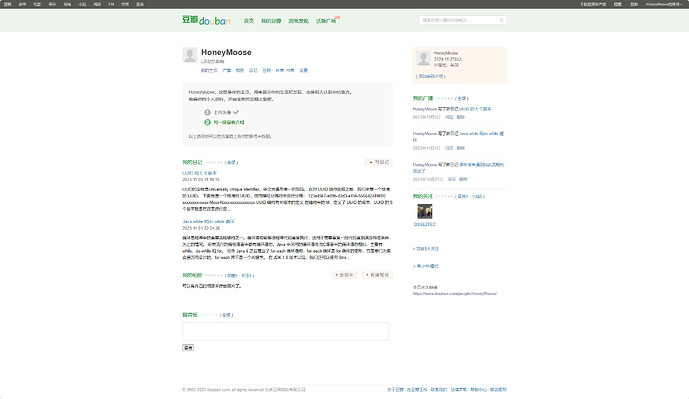
Task: Click HoneyMoose's large profile avatar
Action: tap(190, 55)
